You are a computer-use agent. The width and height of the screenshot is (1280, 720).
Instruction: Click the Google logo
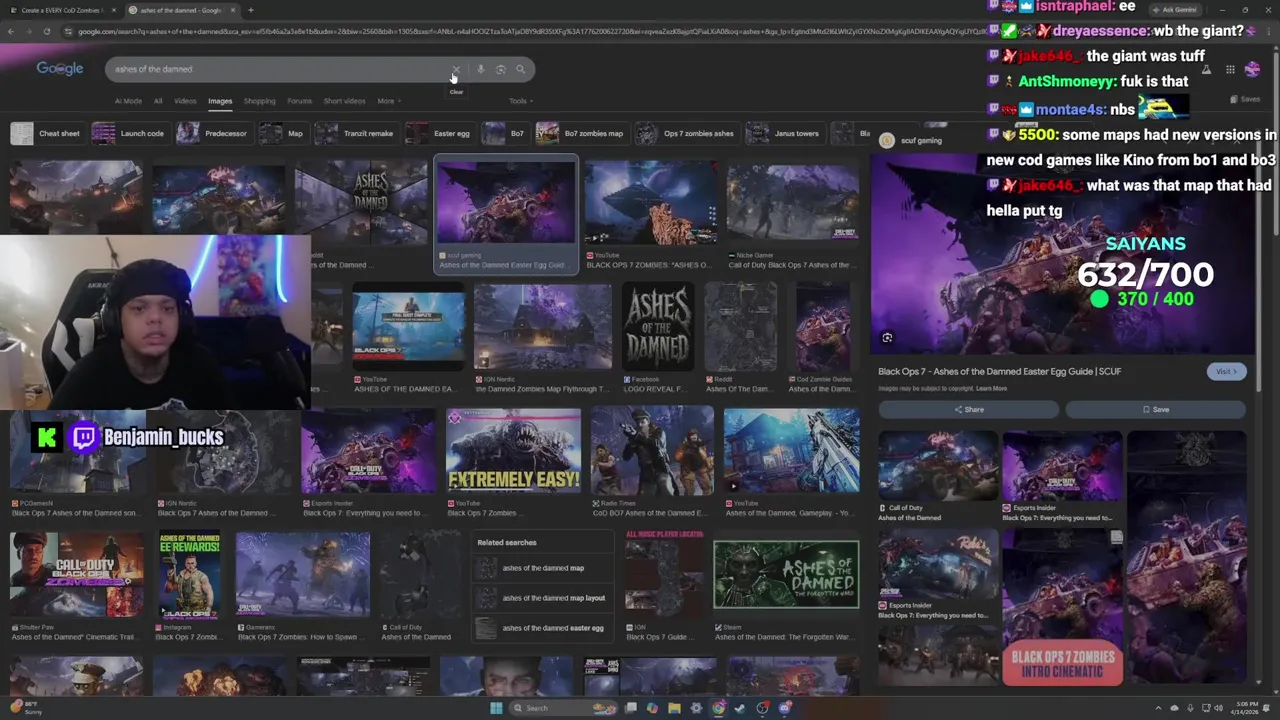(x=60, y=68)
